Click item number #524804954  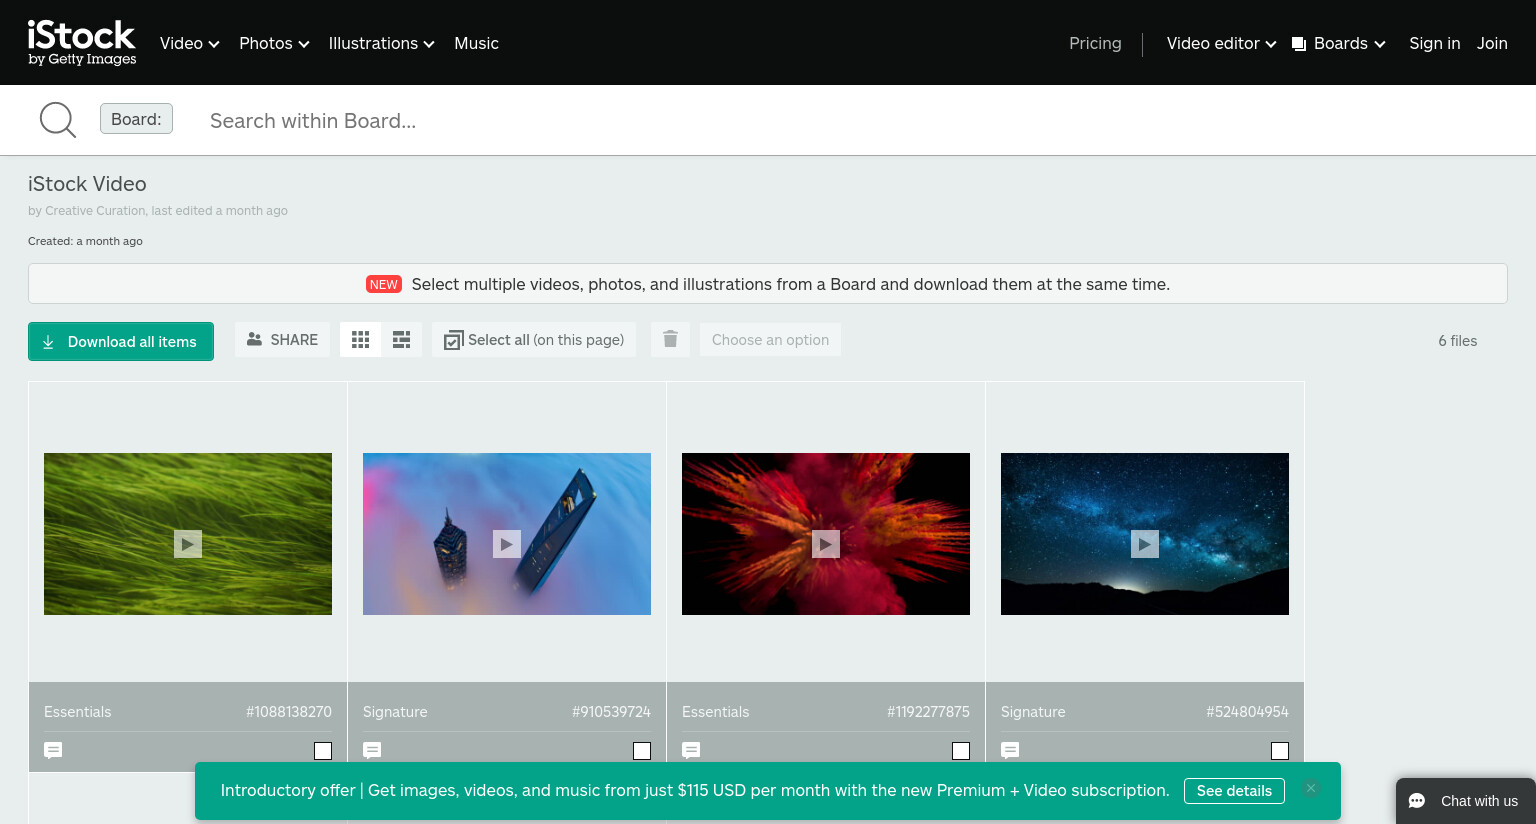pos(1247,712)
